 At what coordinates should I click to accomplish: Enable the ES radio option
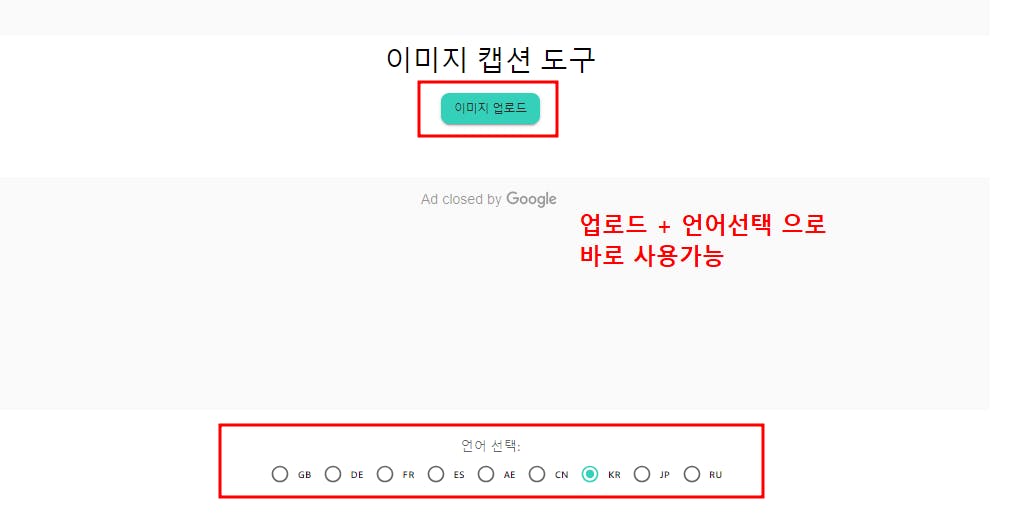(436, 474)
